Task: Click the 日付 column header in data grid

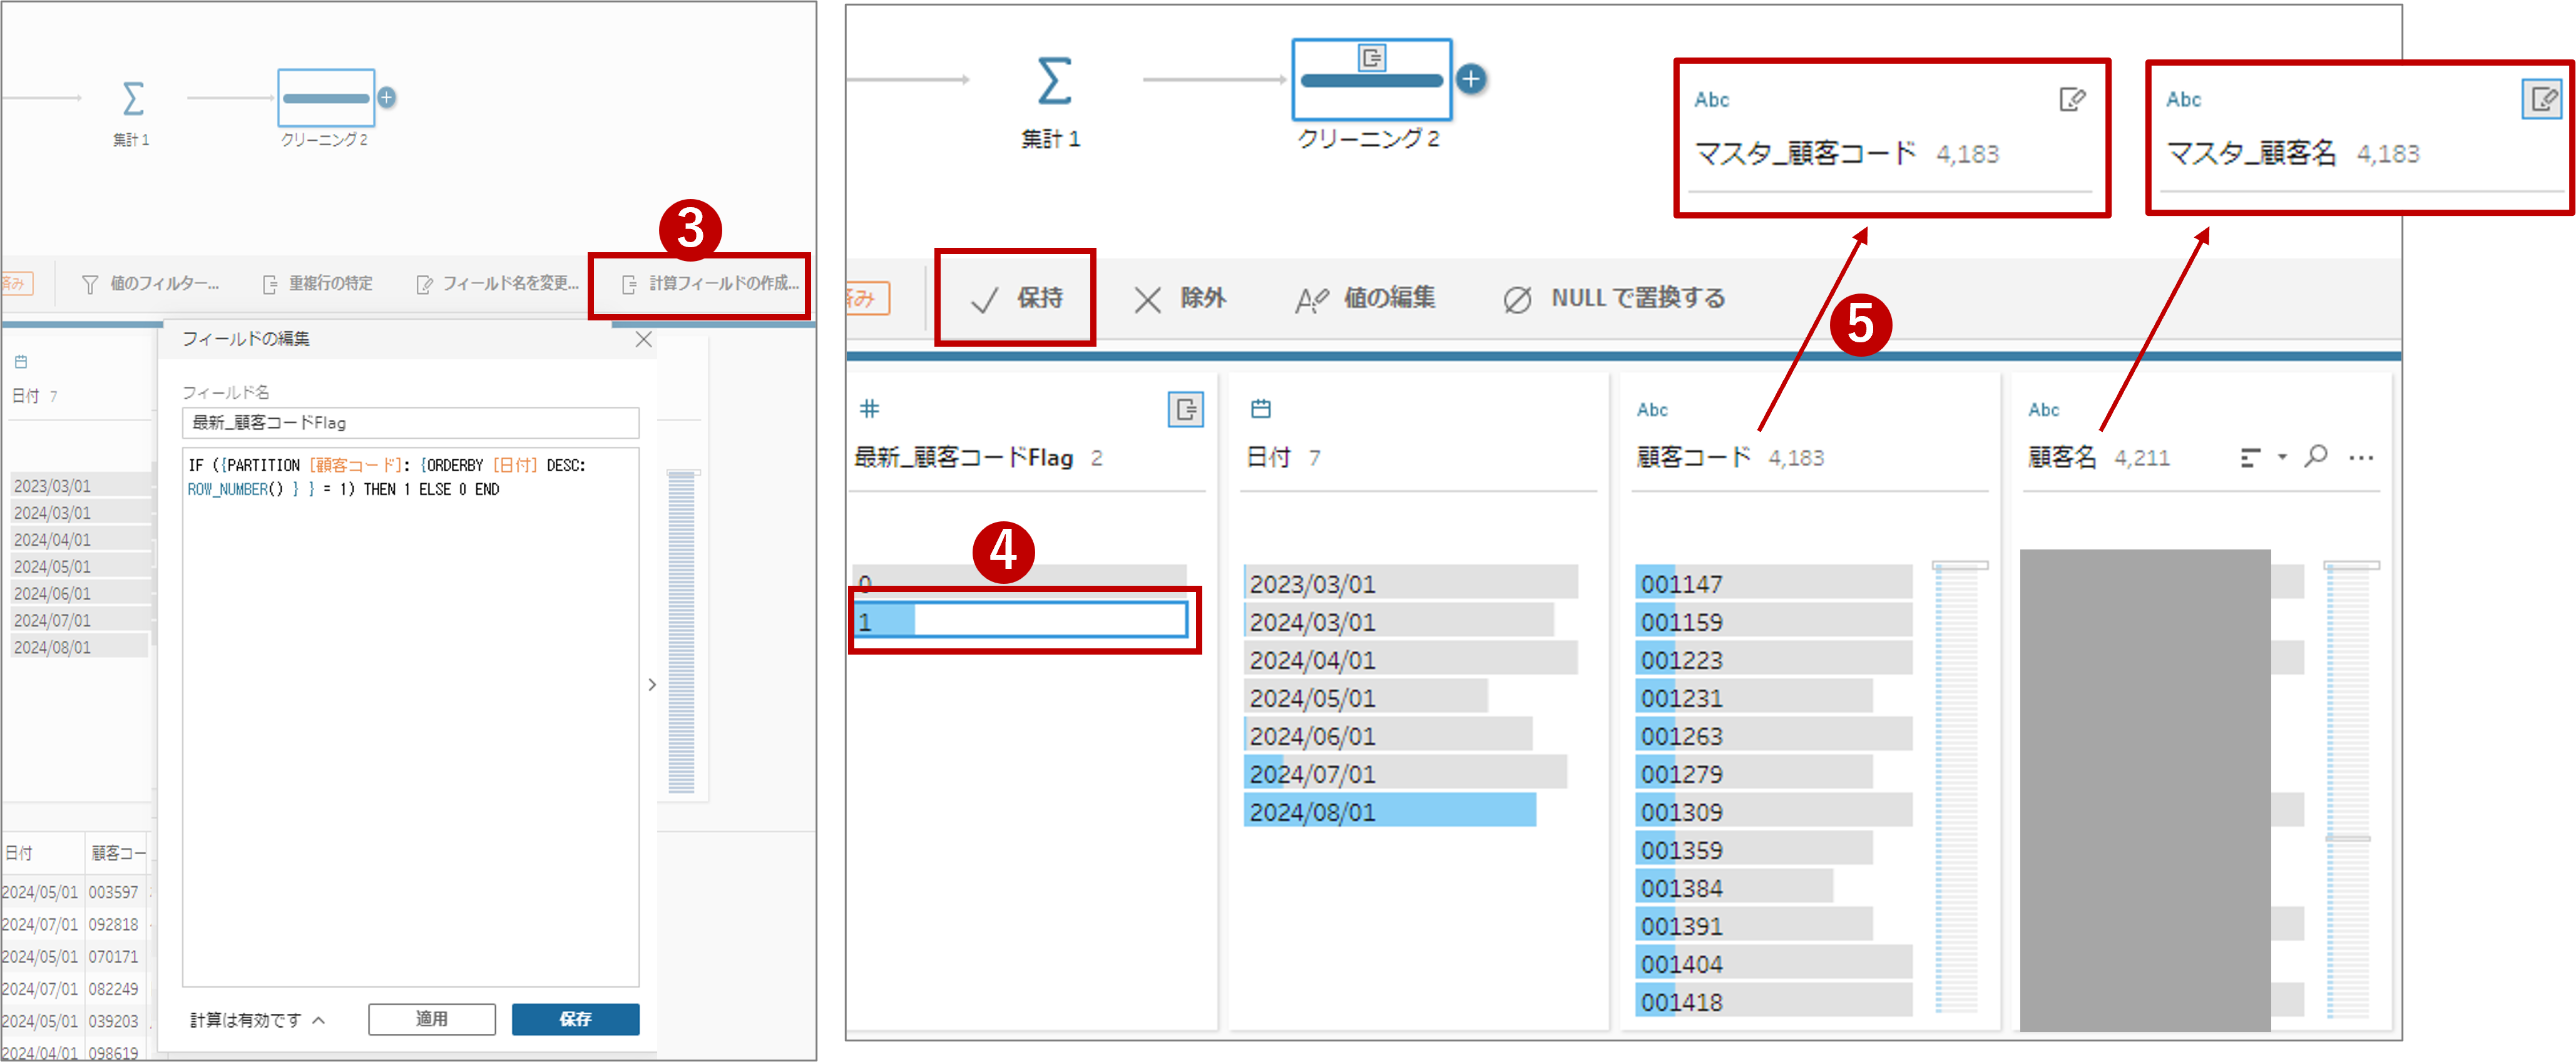Action: pyautogui.click(x=42, y=853)
